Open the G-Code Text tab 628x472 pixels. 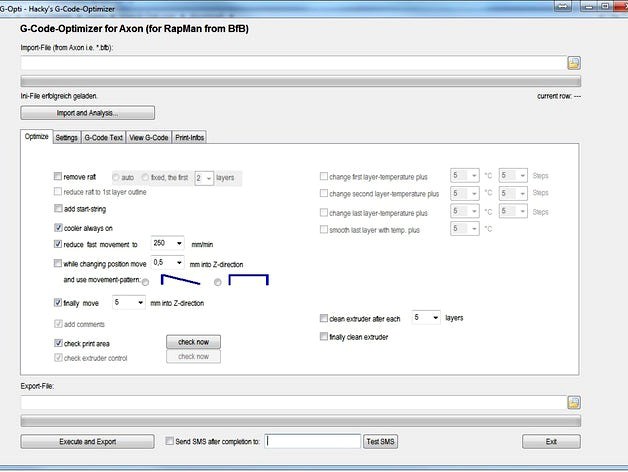[x=104, y=137]
